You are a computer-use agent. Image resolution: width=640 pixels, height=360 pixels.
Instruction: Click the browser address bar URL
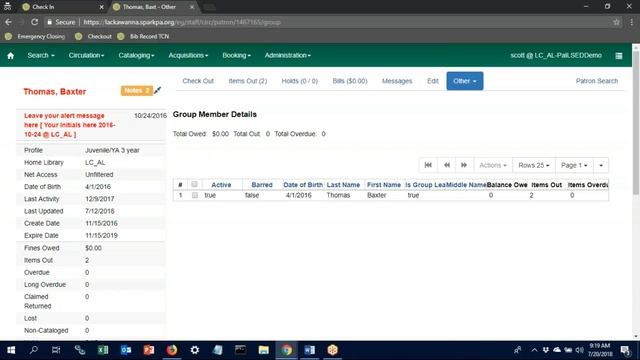(182, 22)
